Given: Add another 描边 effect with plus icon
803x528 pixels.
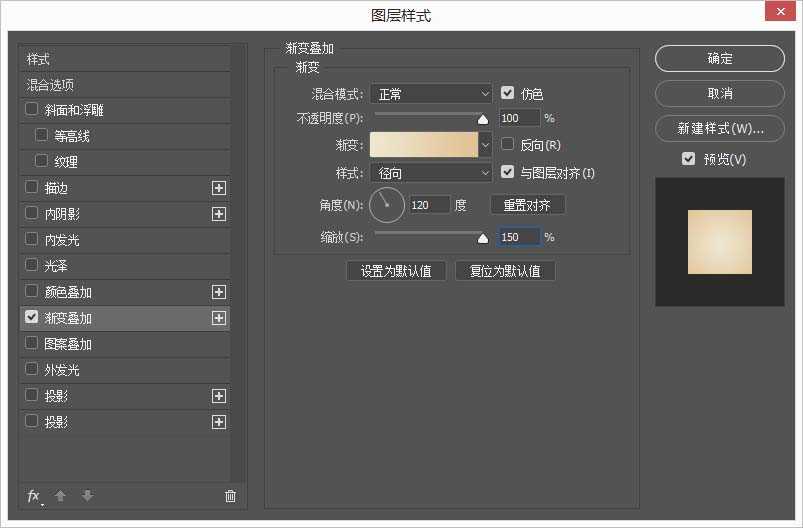Looking at the screenshot, I should 219,188.
